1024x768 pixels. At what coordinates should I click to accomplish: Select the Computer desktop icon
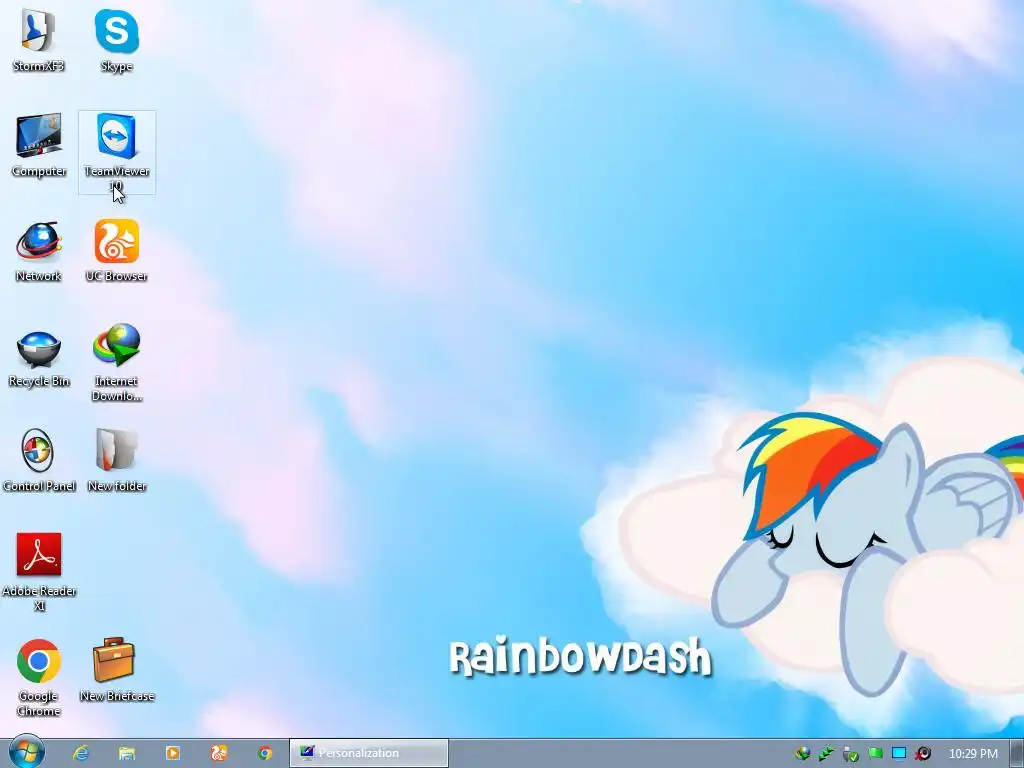tap(39, 146)
